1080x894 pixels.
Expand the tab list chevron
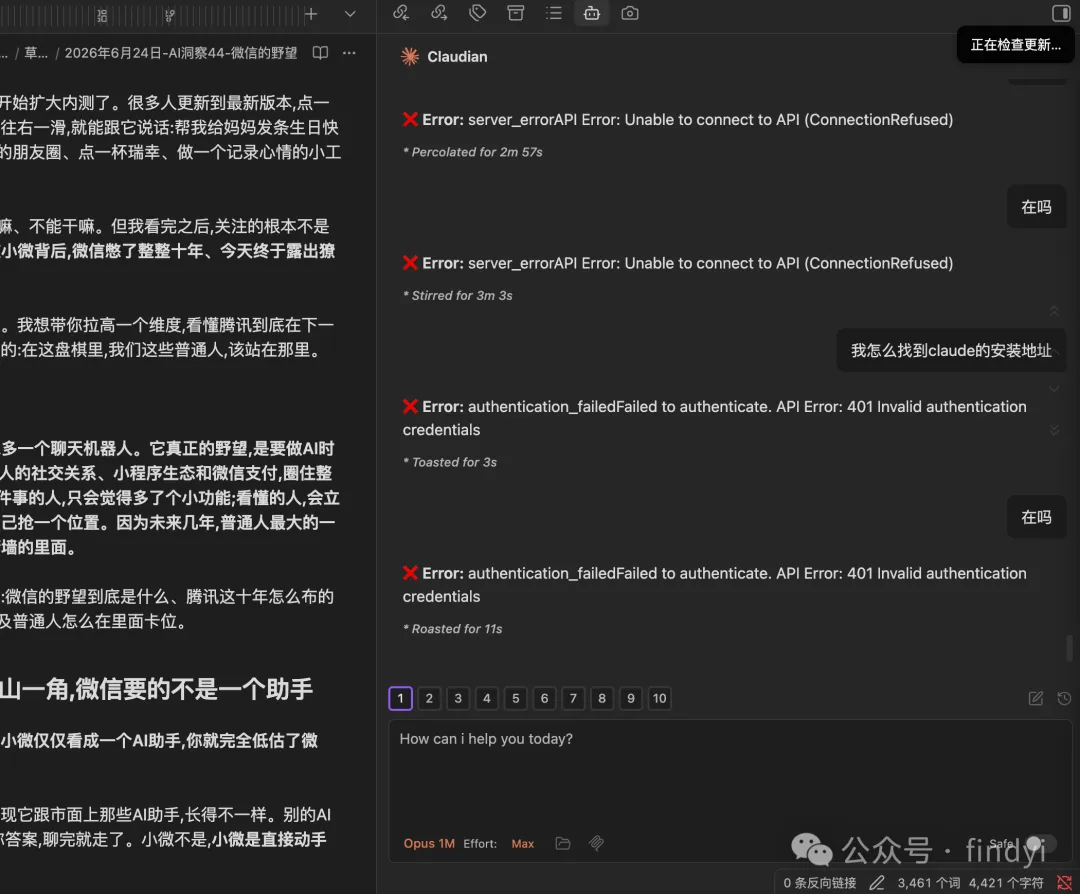click(x=350, y=14)
